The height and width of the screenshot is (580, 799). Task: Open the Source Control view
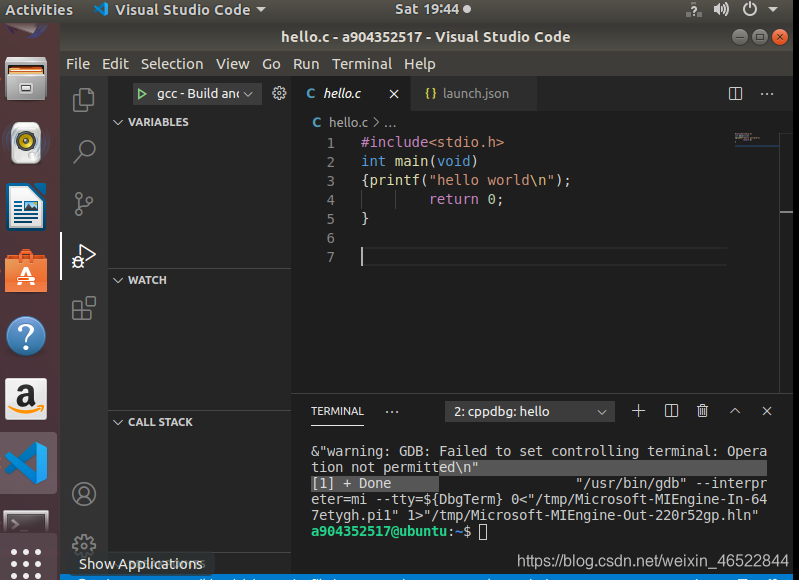84,204
